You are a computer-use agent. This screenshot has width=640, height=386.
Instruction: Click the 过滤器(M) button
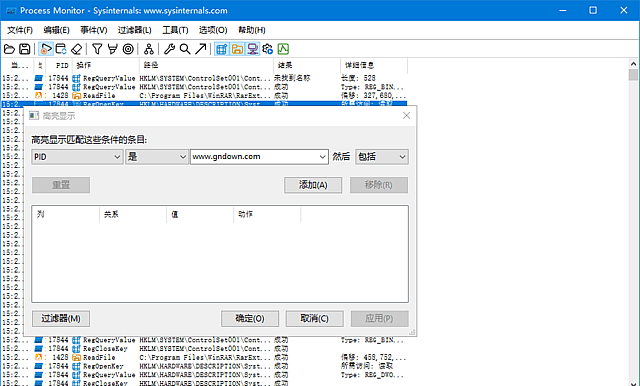point(61,318)
